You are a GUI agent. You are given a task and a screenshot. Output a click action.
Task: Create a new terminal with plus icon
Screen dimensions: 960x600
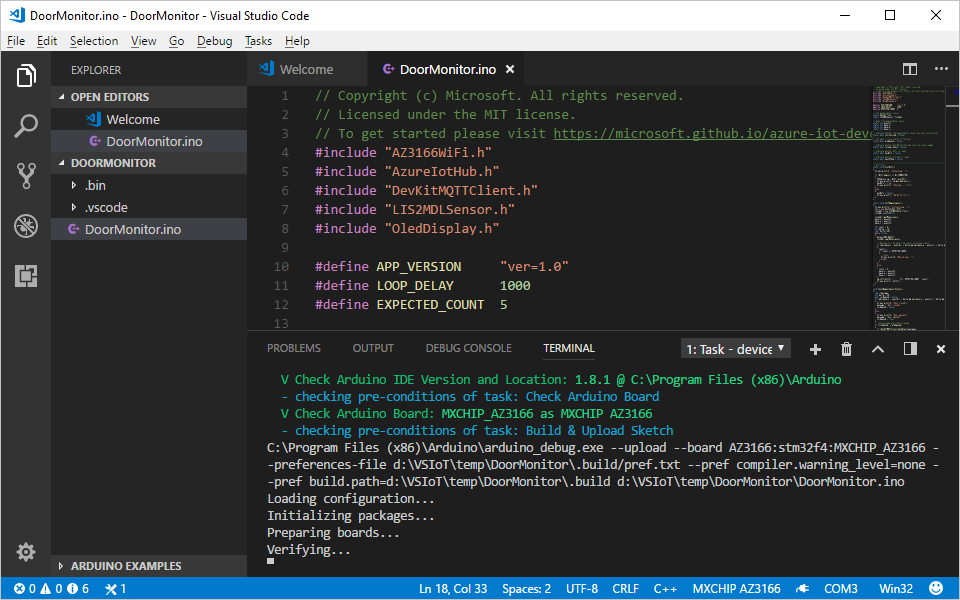pyautogui.click(x=815, y=349)
